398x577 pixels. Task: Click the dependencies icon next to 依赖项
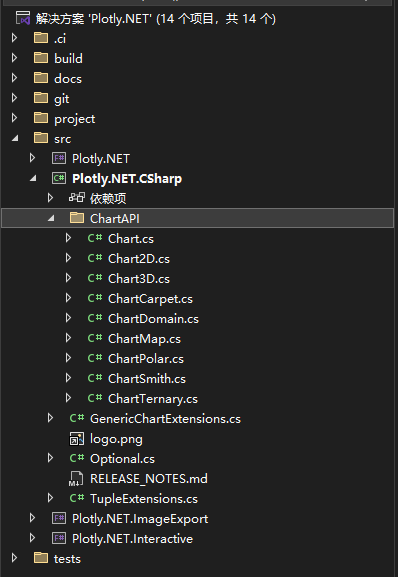coord(77,198)
